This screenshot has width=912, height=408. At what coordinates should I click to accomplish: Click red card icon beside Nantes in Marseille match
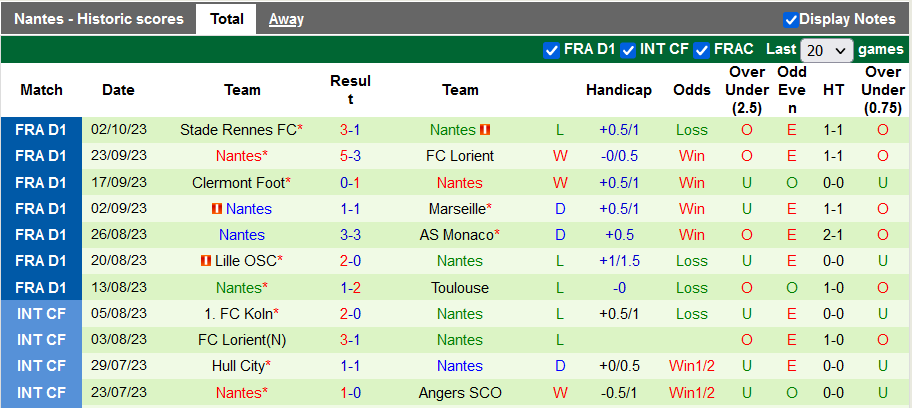(216, 209)
